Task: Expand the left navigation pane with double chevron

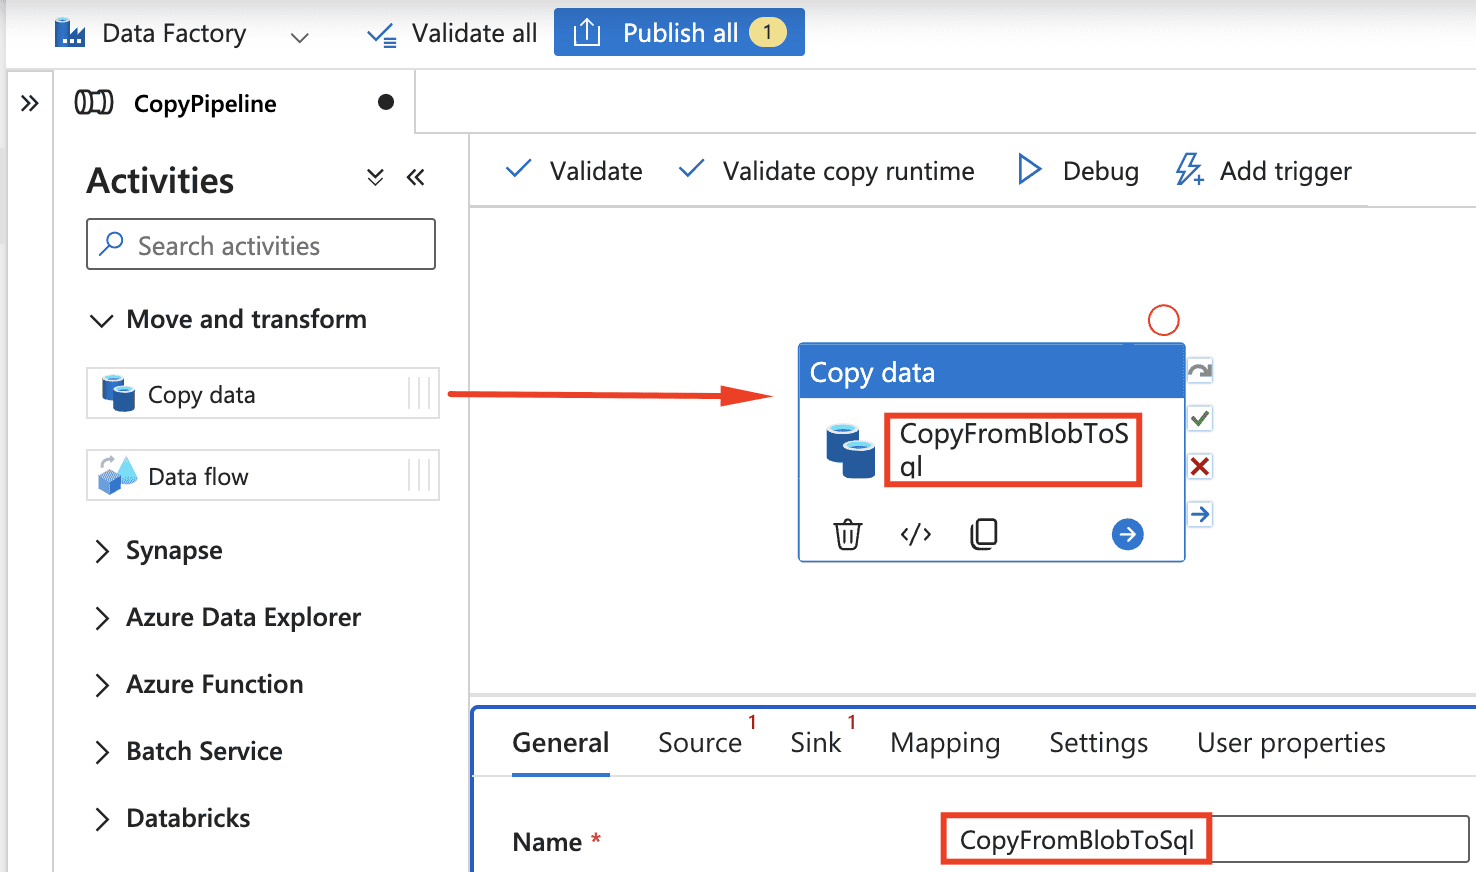Action: pyautogui.click(x=30, y=103)
